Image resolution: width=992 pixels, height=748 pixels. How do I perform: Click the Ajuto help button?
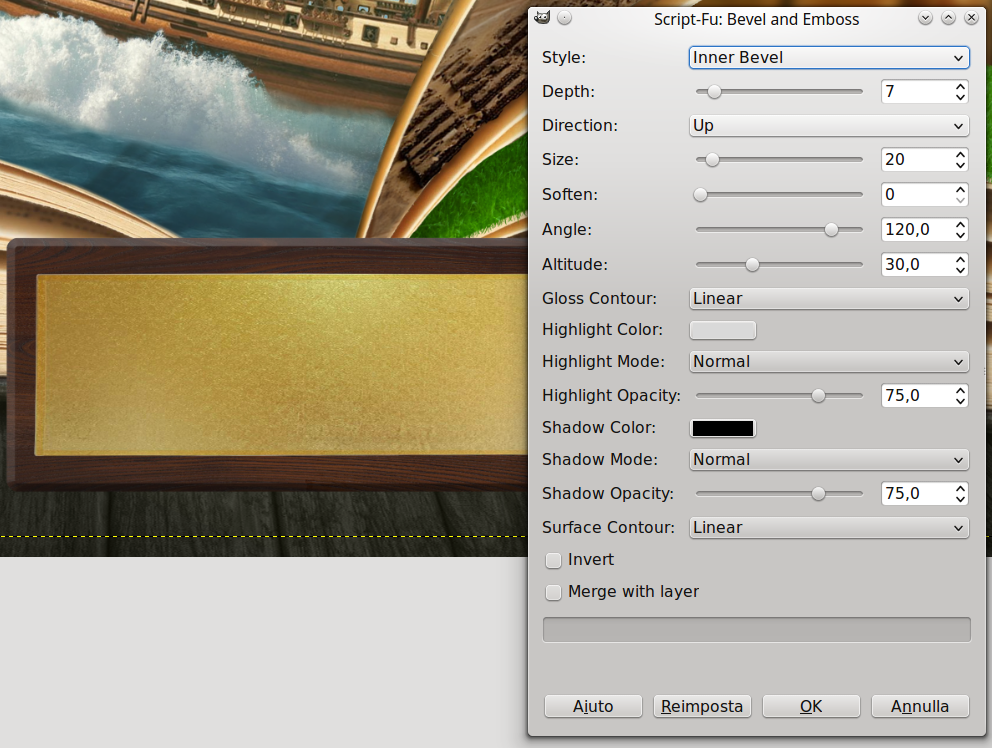click(x=593, y=706)
